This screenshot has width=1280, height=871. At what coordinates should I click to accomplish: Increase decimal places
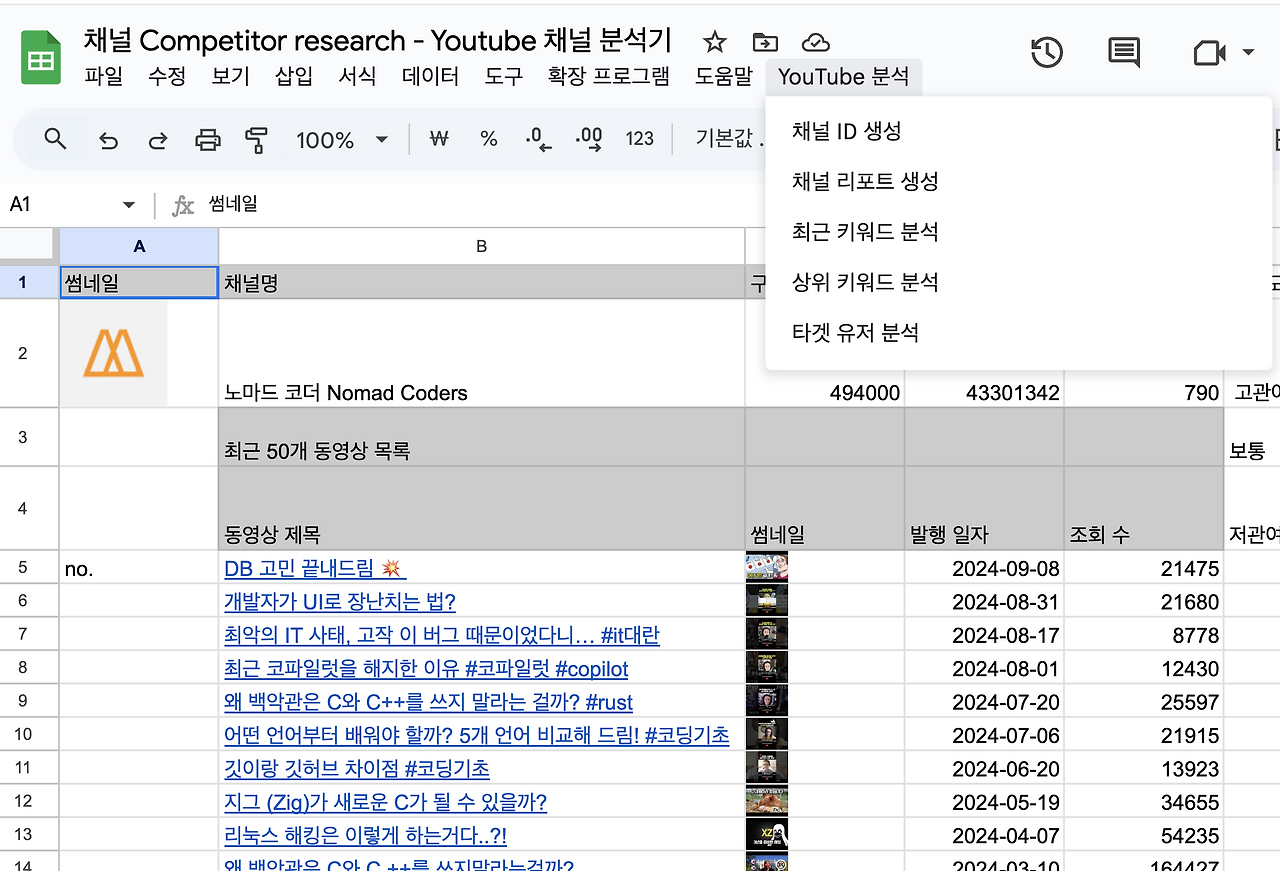pos(589,139)
